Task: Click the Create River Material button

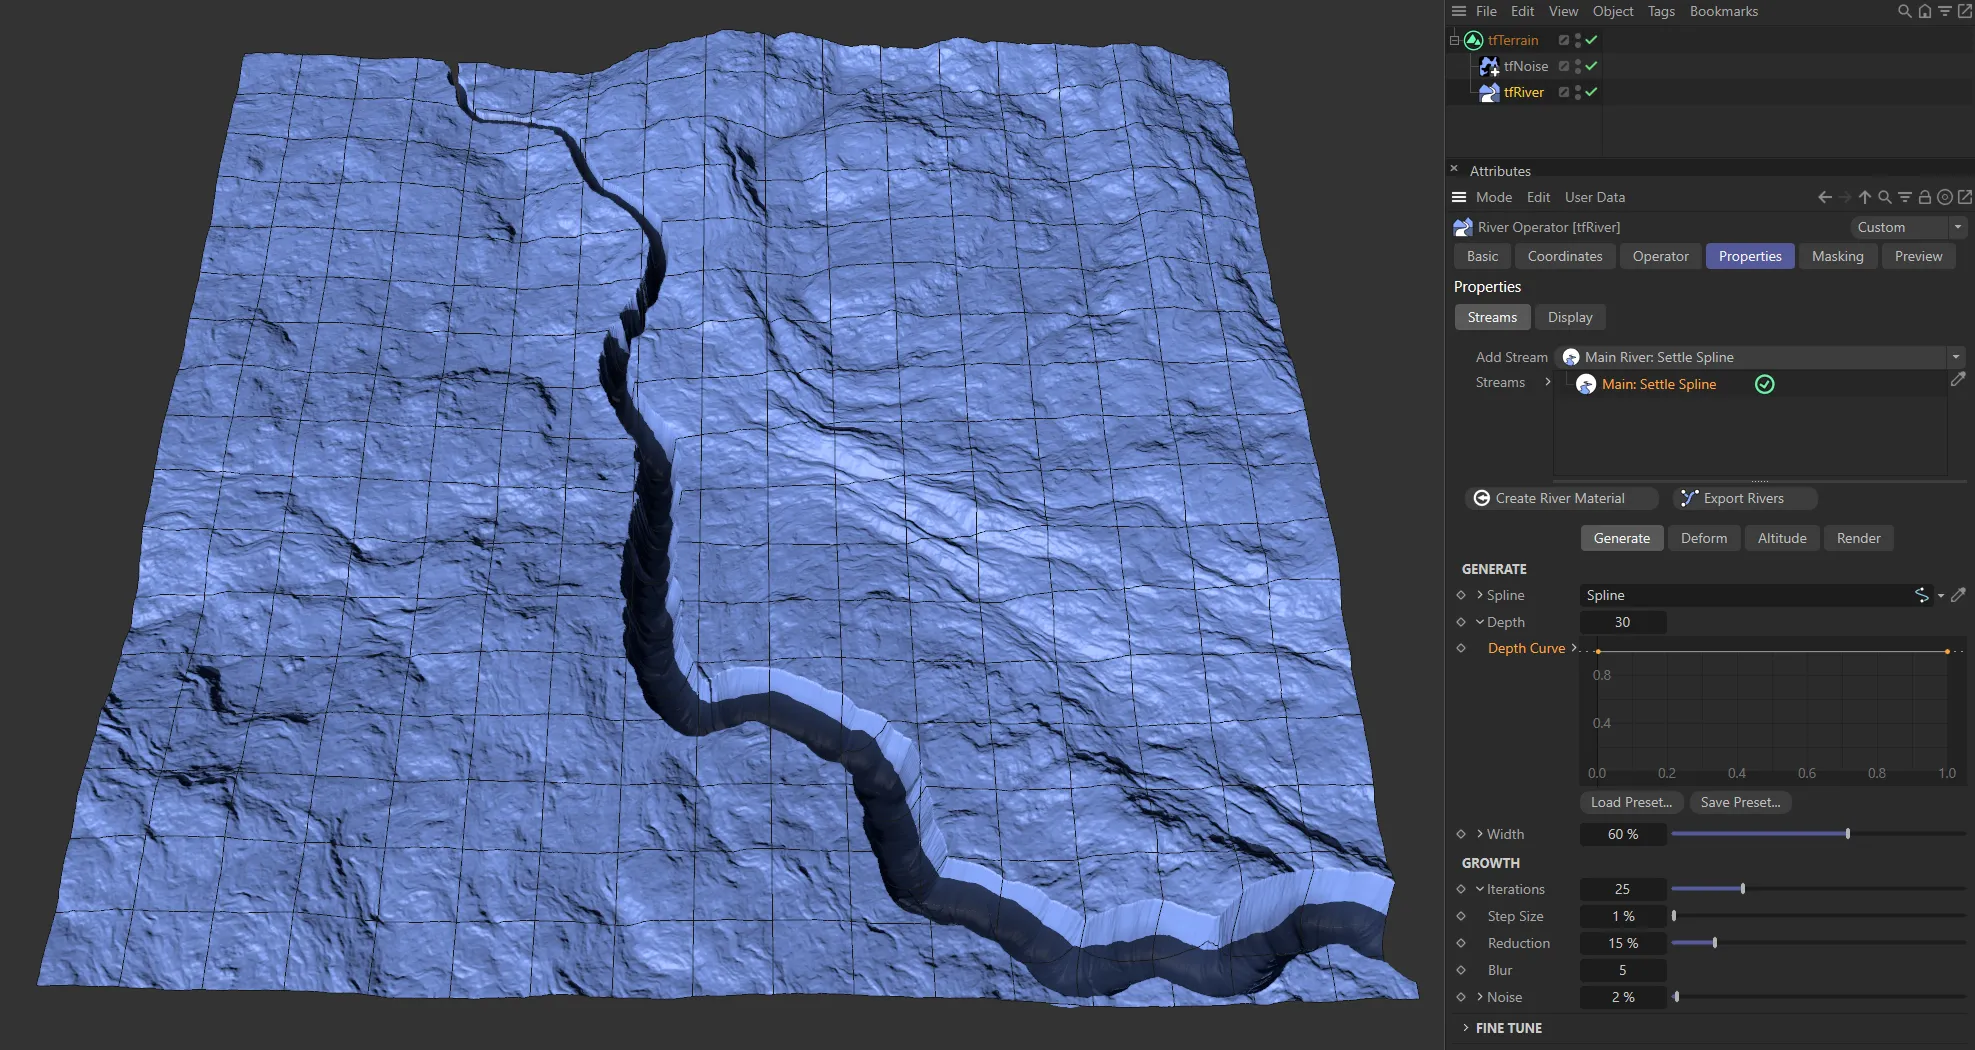Action: 1561,498
